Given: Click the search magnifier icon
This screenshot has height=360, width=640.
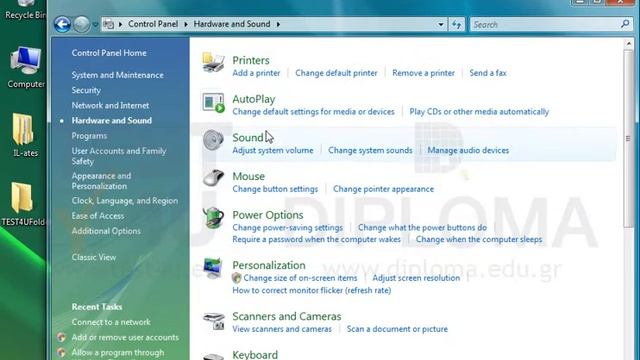Looking at the screenshot, I should (x=625, y=24).
